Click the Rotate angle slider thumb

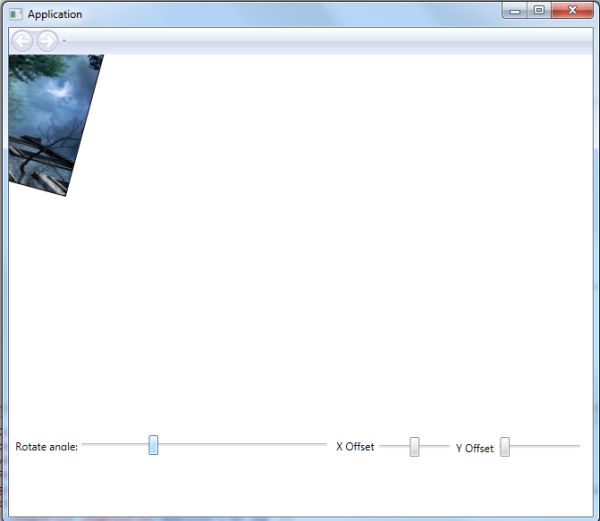(x=153, y=445)
